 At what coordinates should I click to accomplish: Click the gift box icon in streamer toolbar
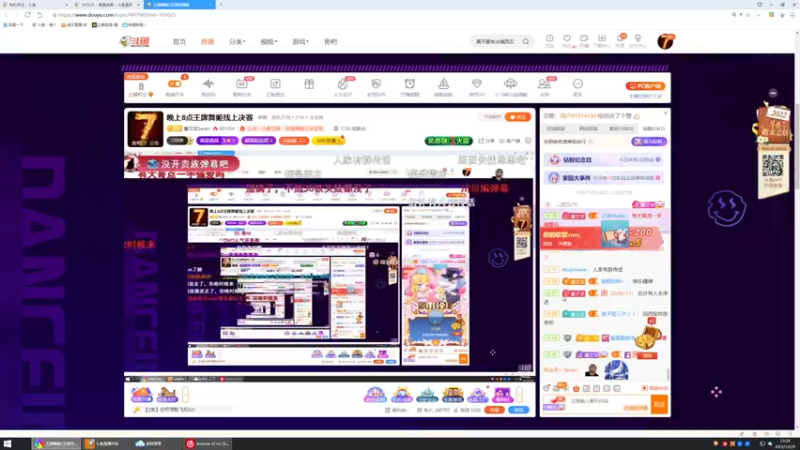309,84
